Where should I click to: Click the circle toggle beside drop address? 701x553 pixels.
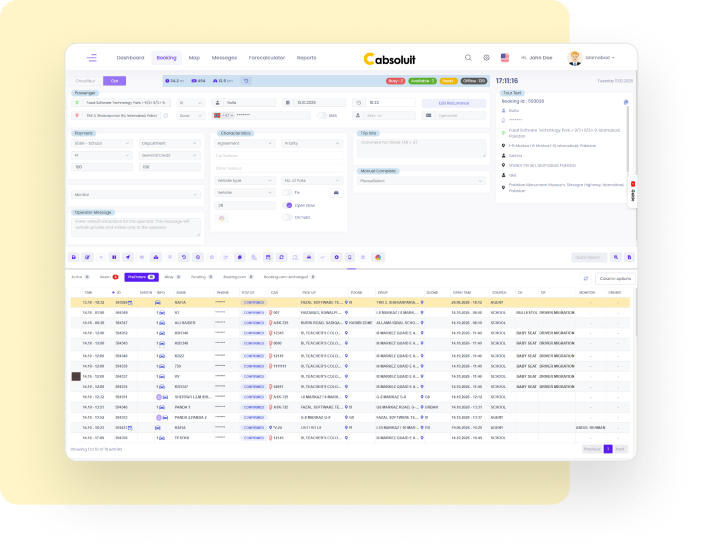click(166, 115)
